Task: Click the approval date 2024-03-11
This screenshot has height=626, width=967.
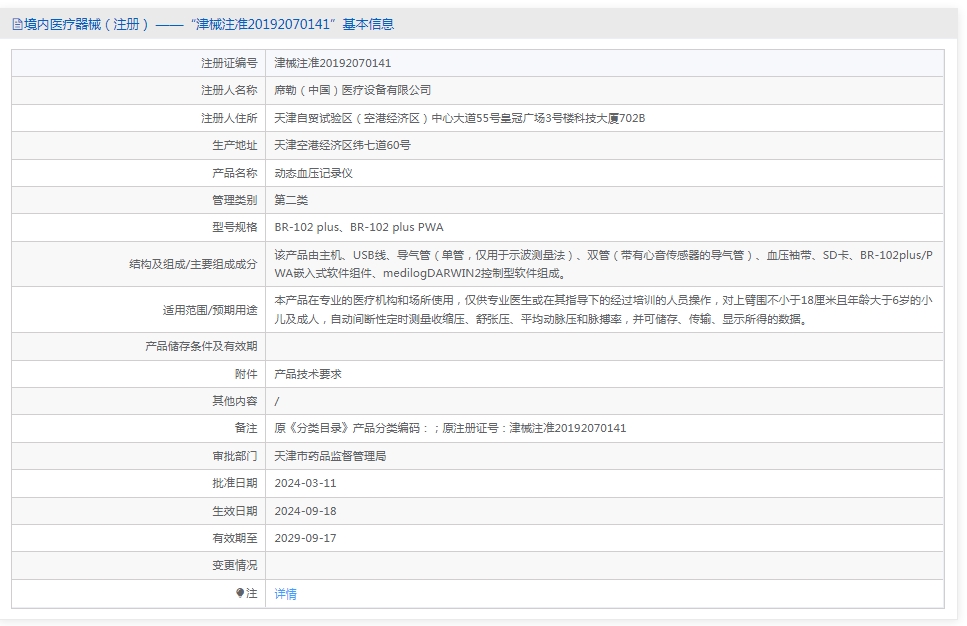Action: (x=305, y=483)
